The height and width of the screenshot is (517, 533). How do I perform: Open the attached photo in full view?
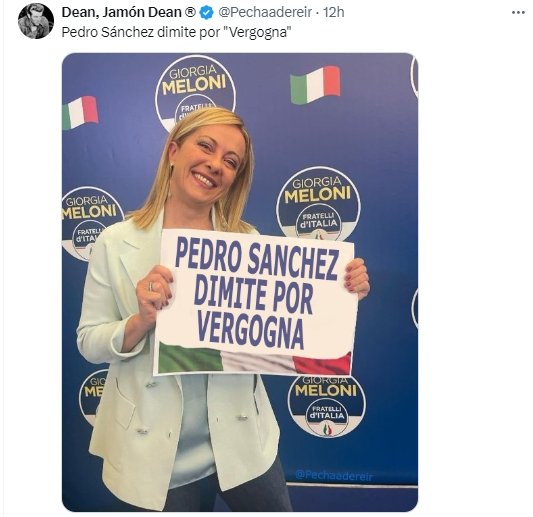(x=240, y=282)
